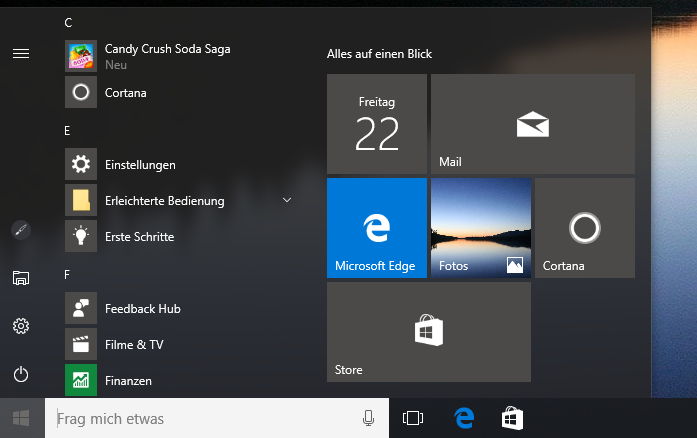Select the 'Einstellungen' label
Viewport: 697px width, 438px height.
coord(140,165)
